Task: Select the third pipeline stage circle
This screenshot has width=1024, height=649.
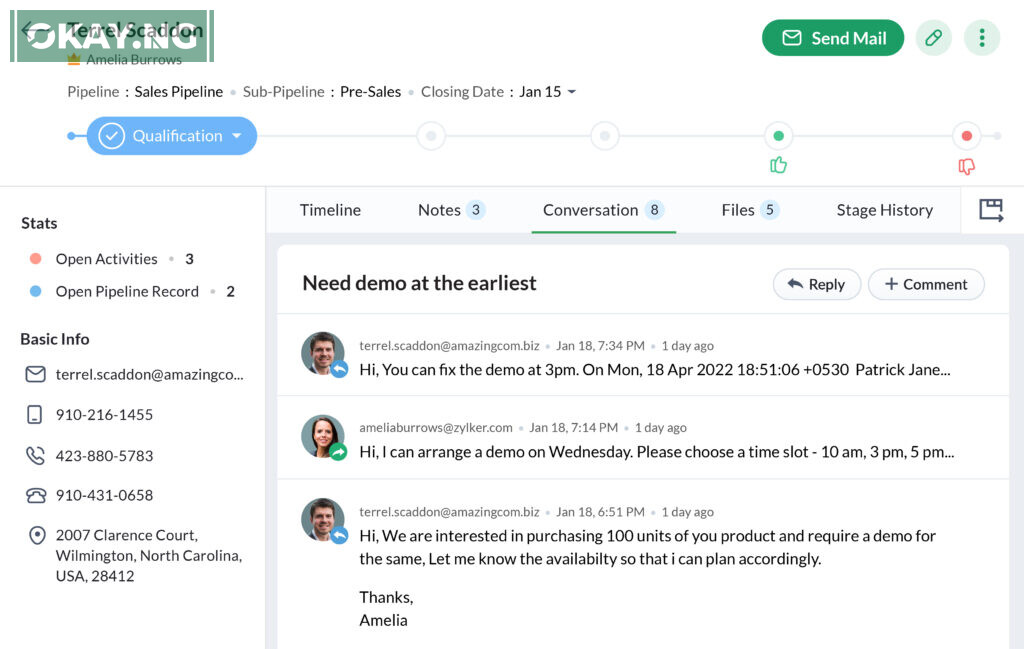Action: (604, 136)
